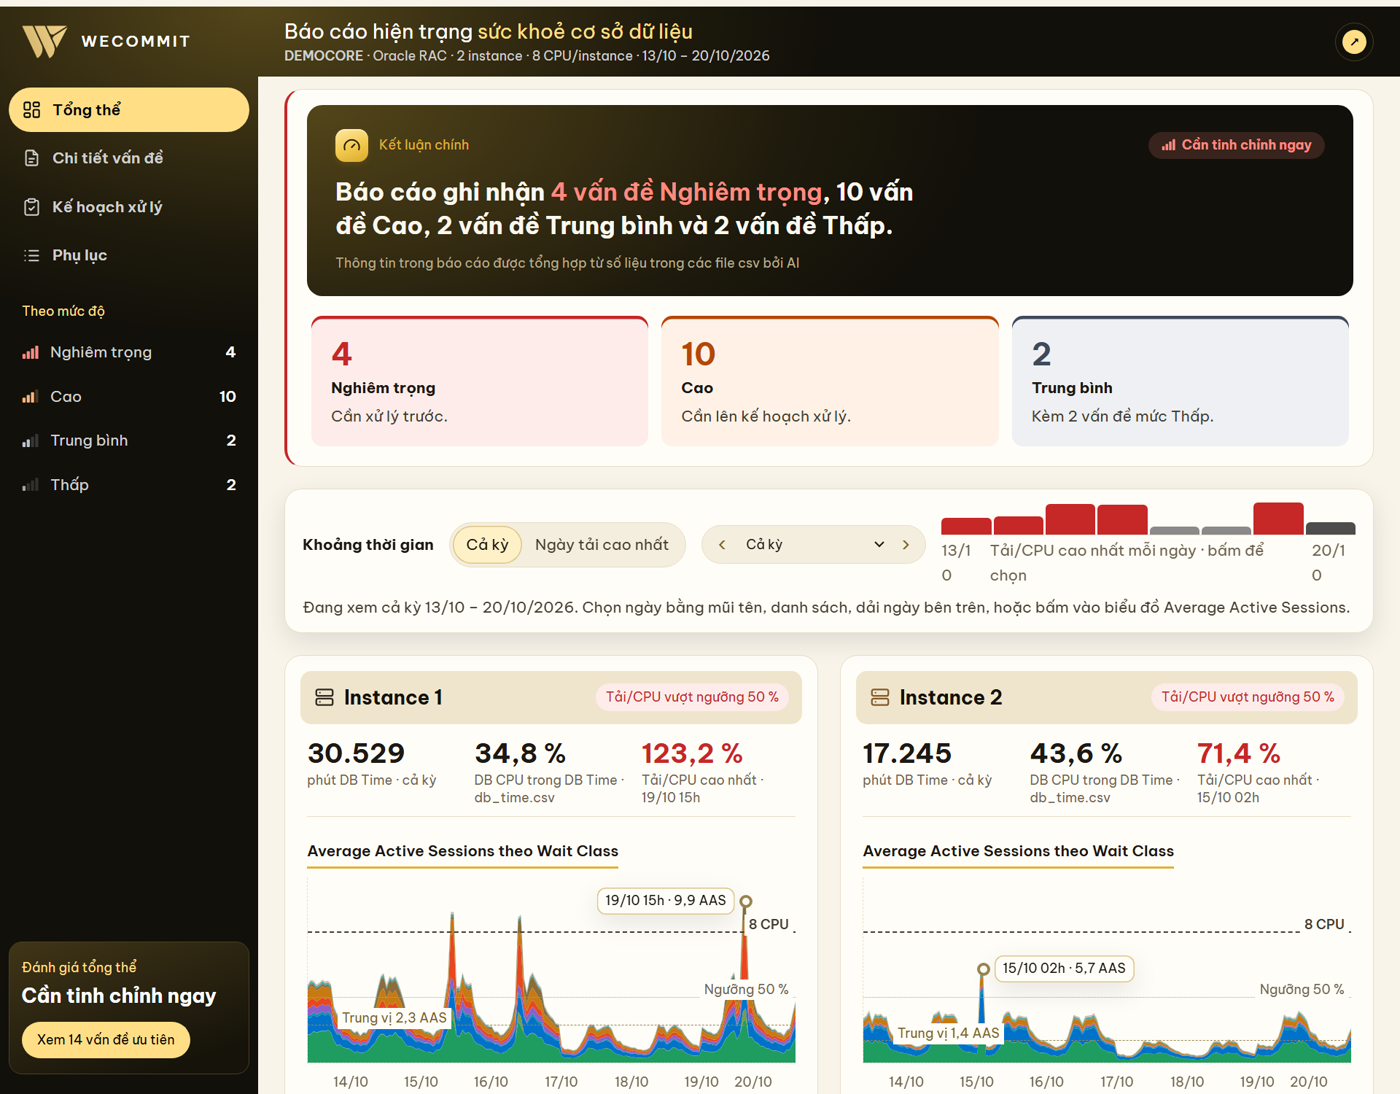Viewport: 1400px width, 1094px height.
Task: Filter by Nghiêm trọng severity in sidebar
Action: 129,352
